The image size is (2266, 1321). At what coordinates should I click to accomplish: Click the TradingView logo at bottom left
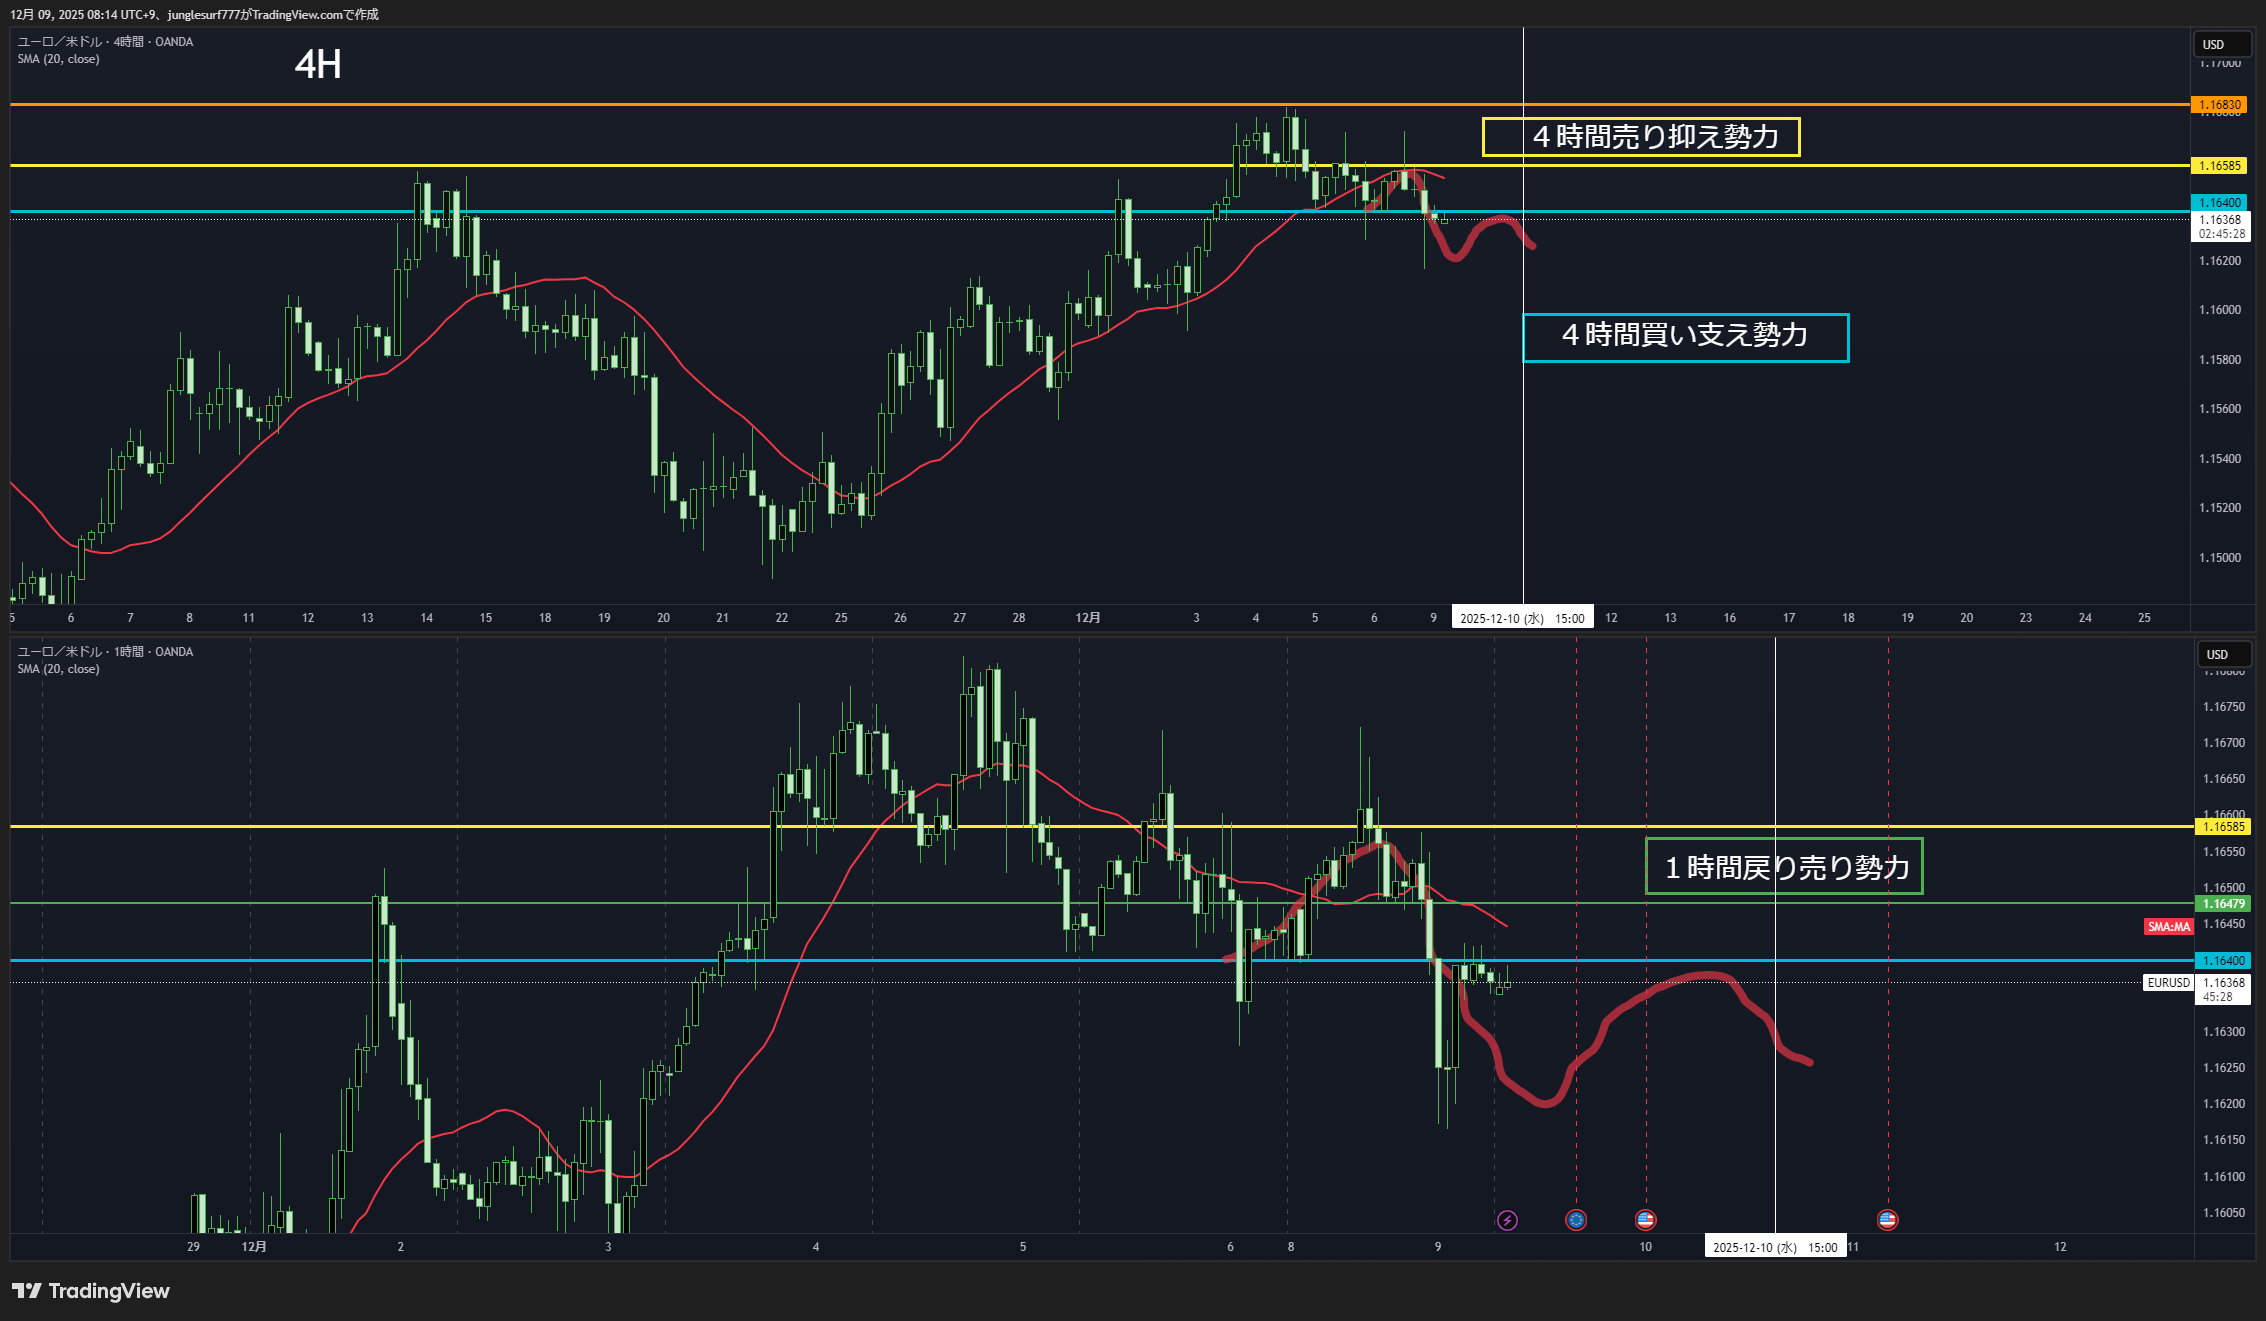pyautogui.click(x=91, y=1291)
